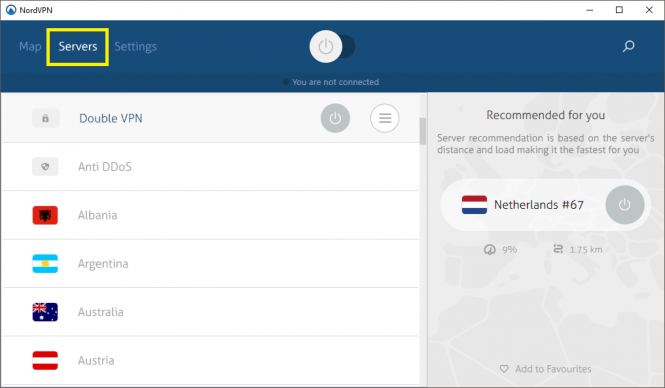Open the Settings tab
Viewport: 665px width, 388px height.
(135, 46)
